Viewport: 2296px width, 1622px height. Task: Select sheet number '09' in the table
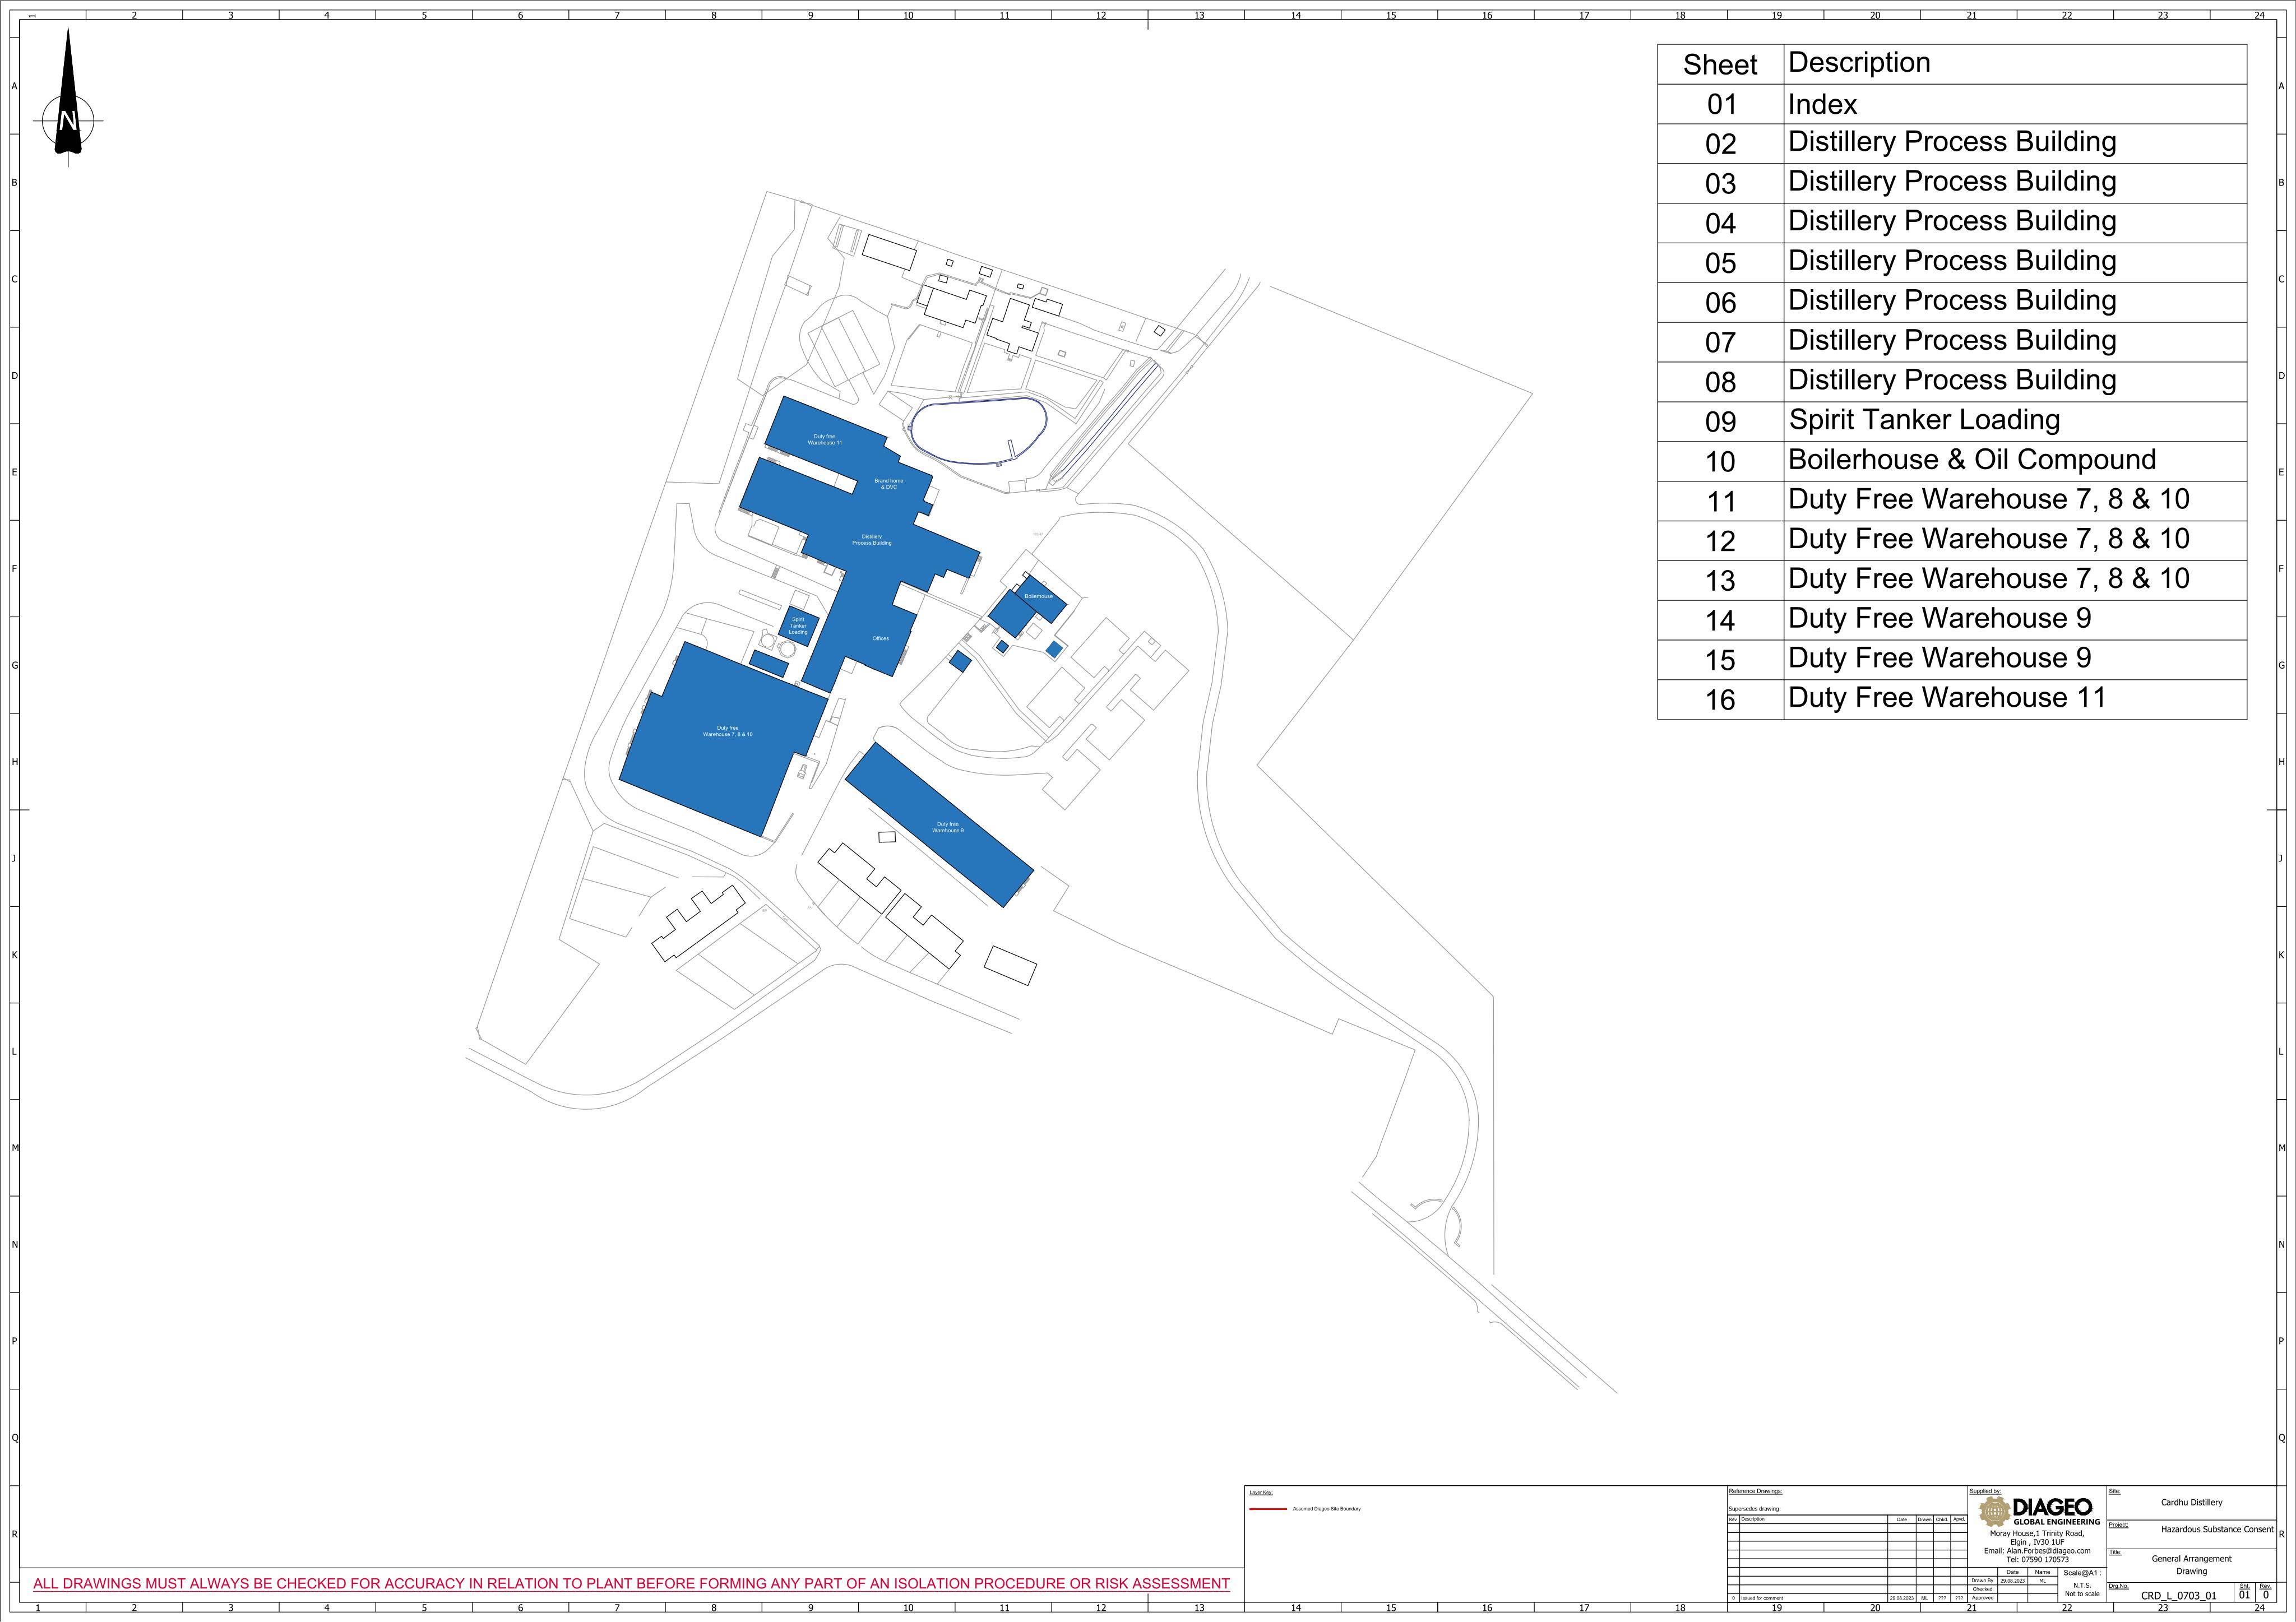click(x=1720, y=422)
